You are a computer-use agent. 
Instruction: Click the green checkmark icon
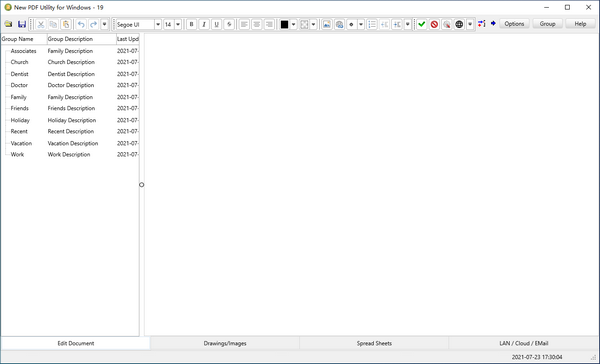[422, 24]
